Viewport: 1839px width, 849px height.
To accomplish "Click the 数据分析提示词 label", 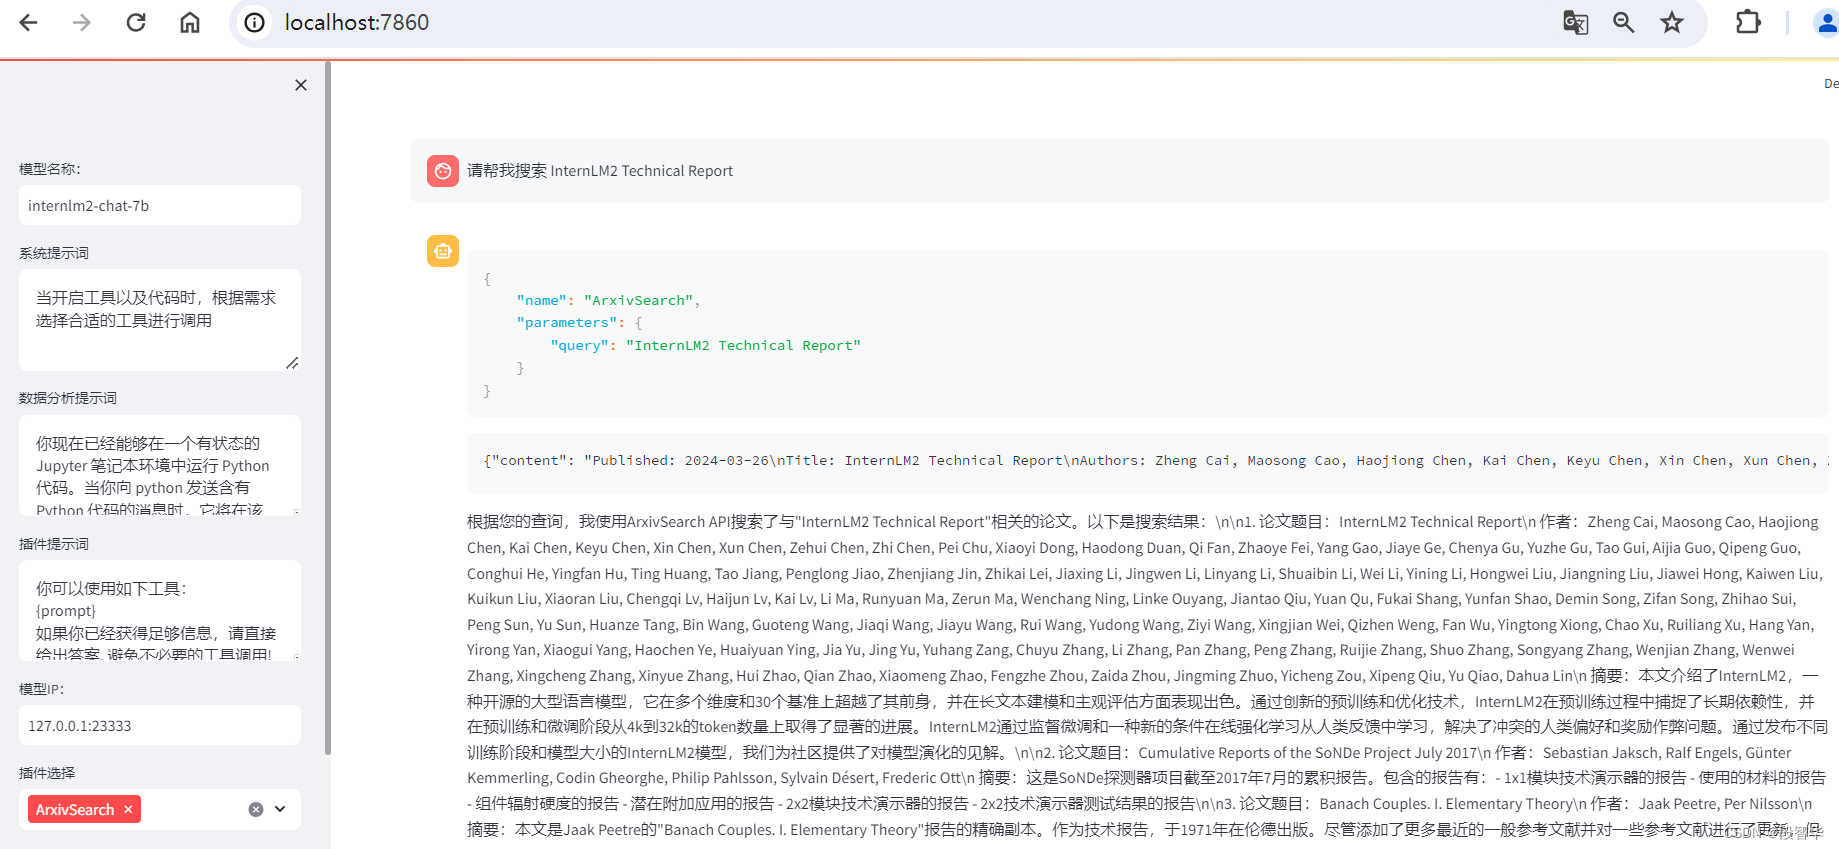I will tap(68, 398).
